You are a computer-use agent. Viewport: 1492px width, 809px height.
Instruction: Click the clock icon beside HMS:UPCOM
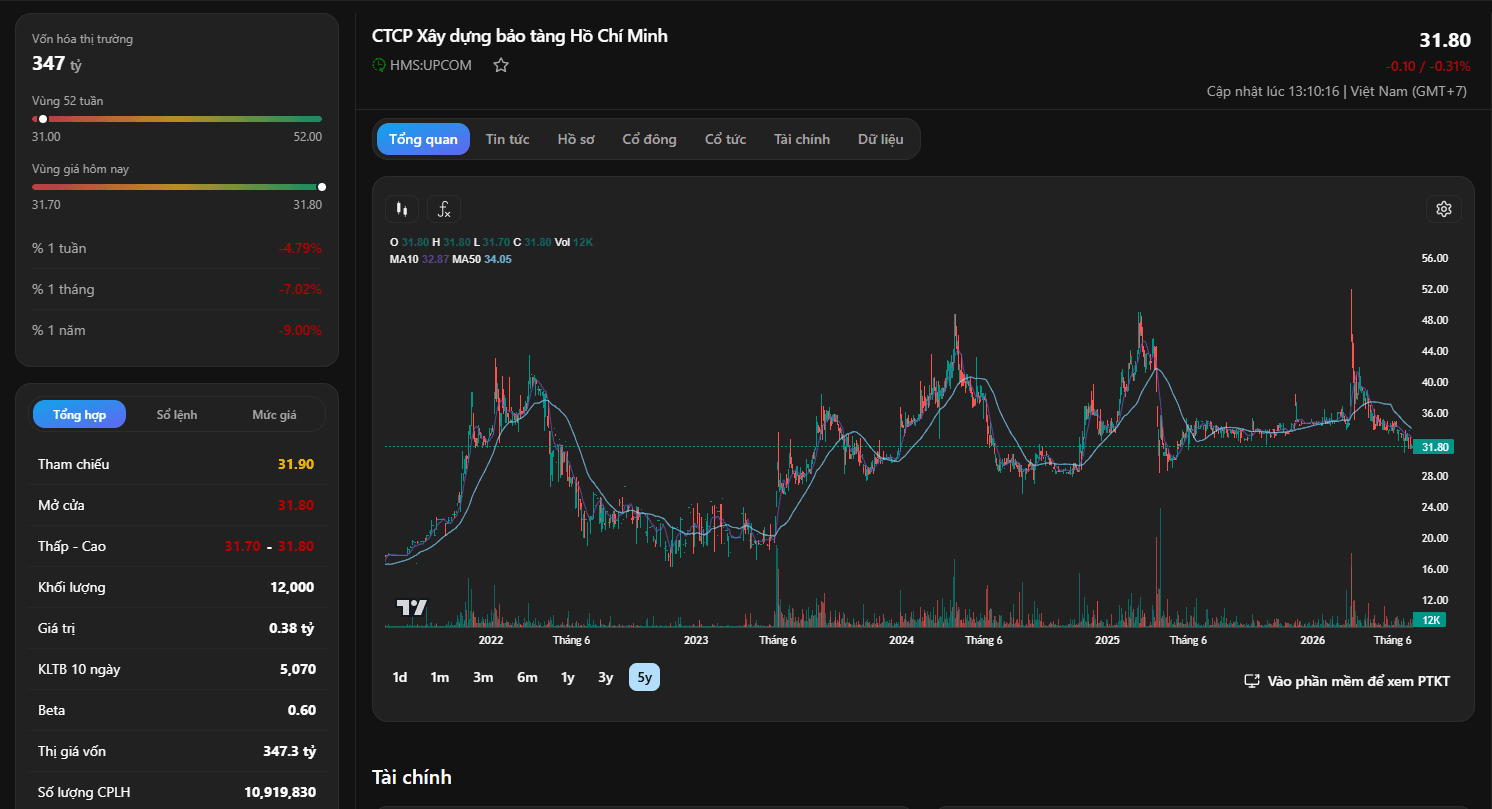point(379,65)
